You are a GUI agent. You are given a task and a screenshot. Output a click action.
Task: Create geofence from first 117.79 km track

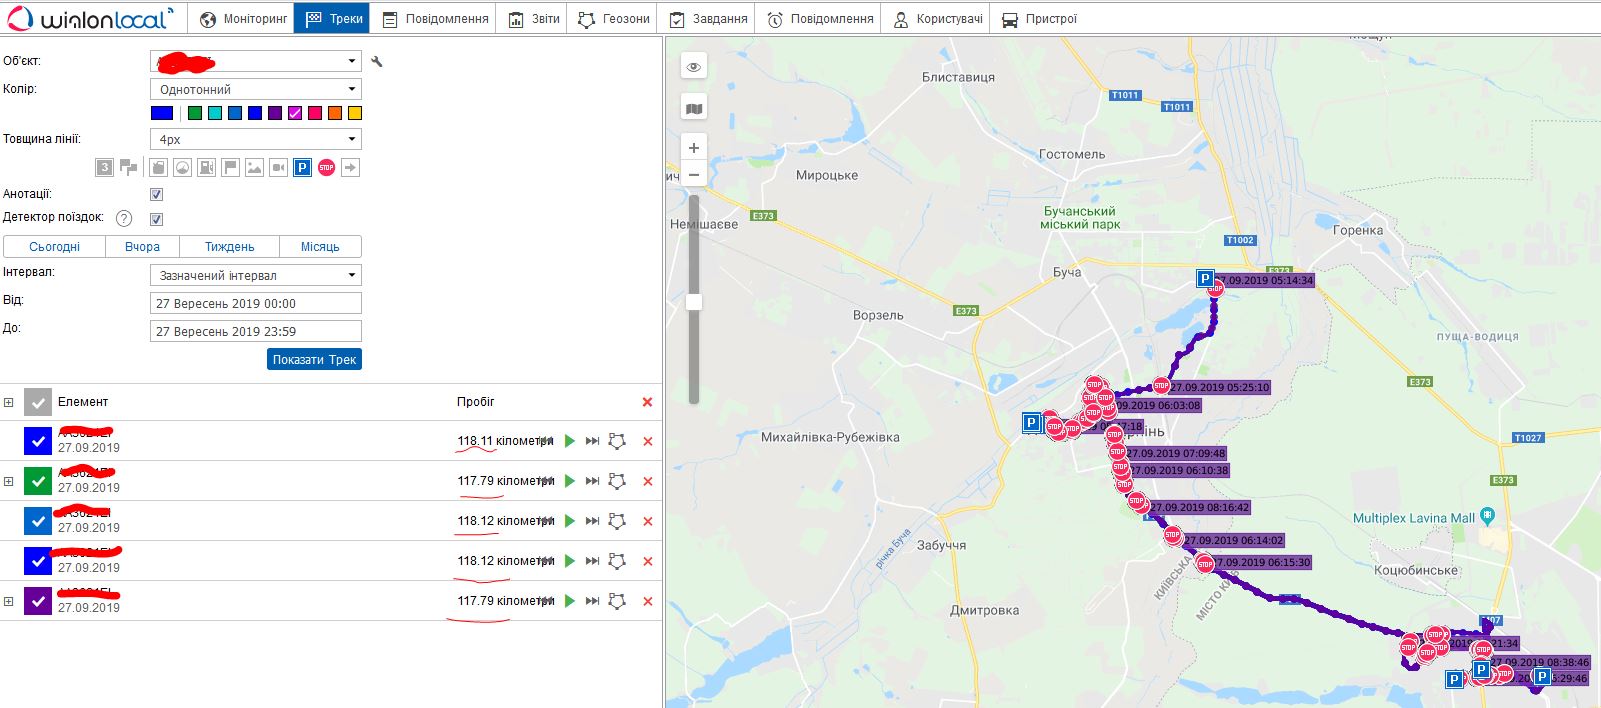click(x=617, y=481)
